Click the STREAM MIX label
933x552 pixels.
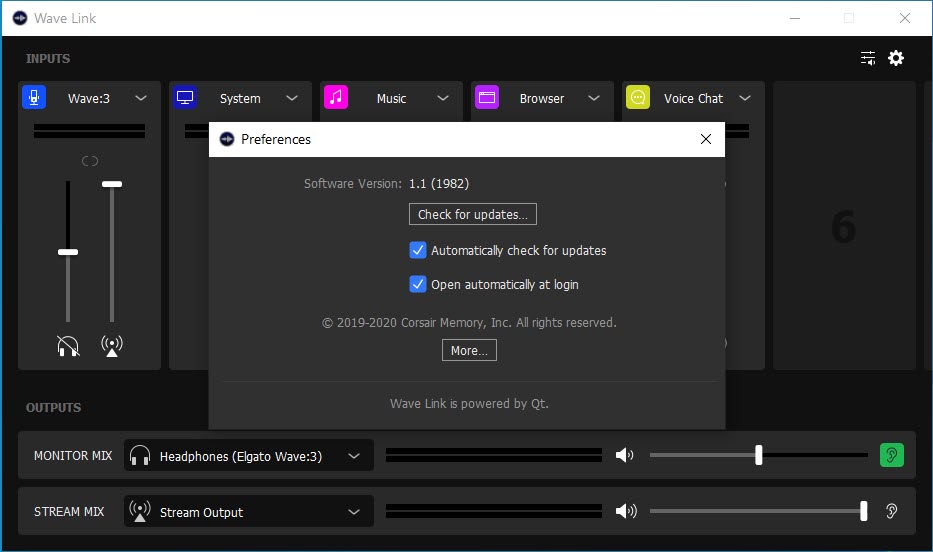click(x=69, y=512)
